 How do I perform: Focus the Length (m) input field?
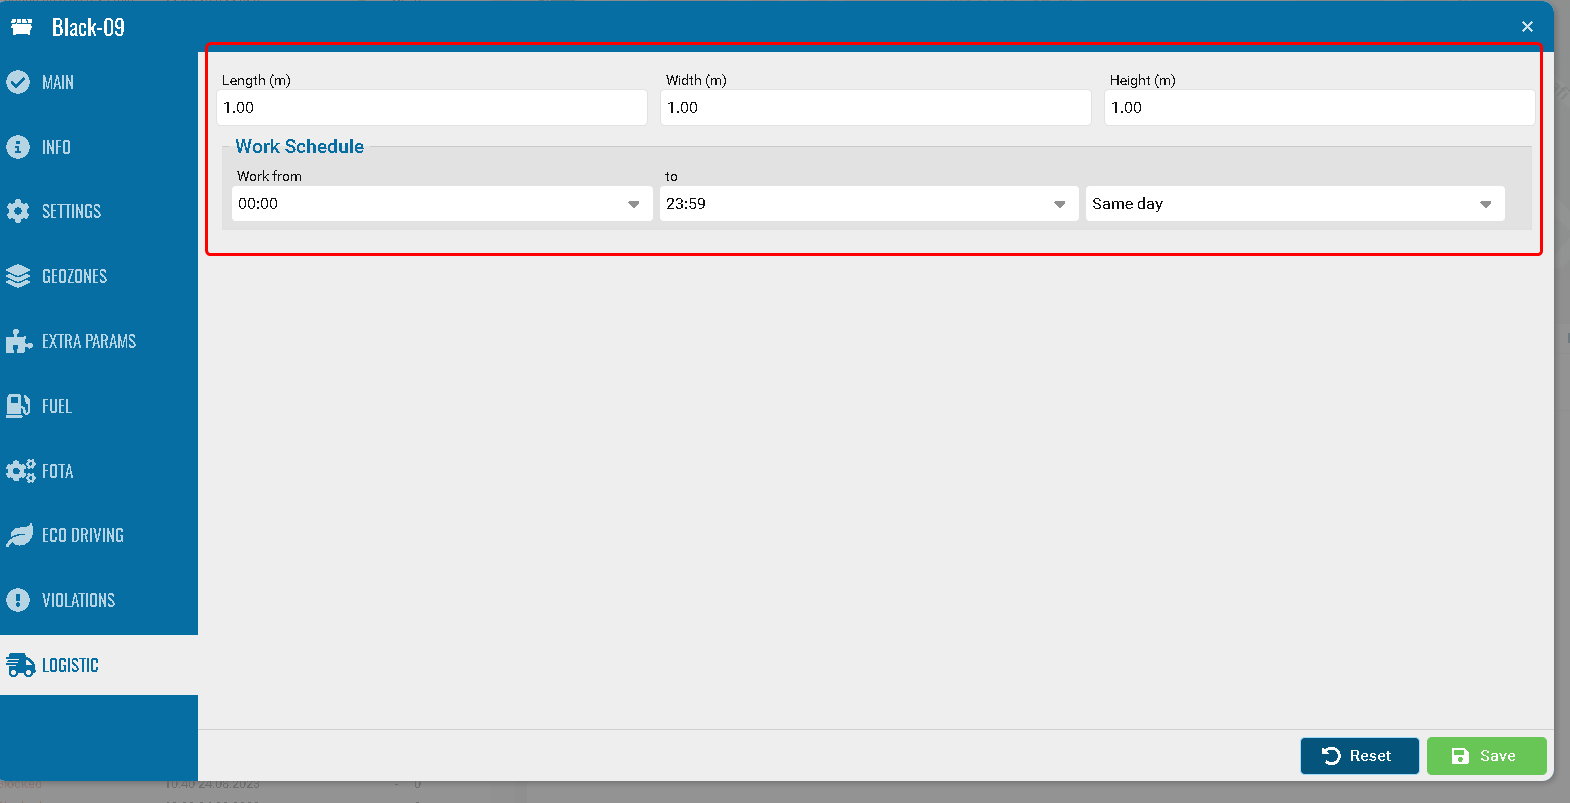[x=431, y=108]
